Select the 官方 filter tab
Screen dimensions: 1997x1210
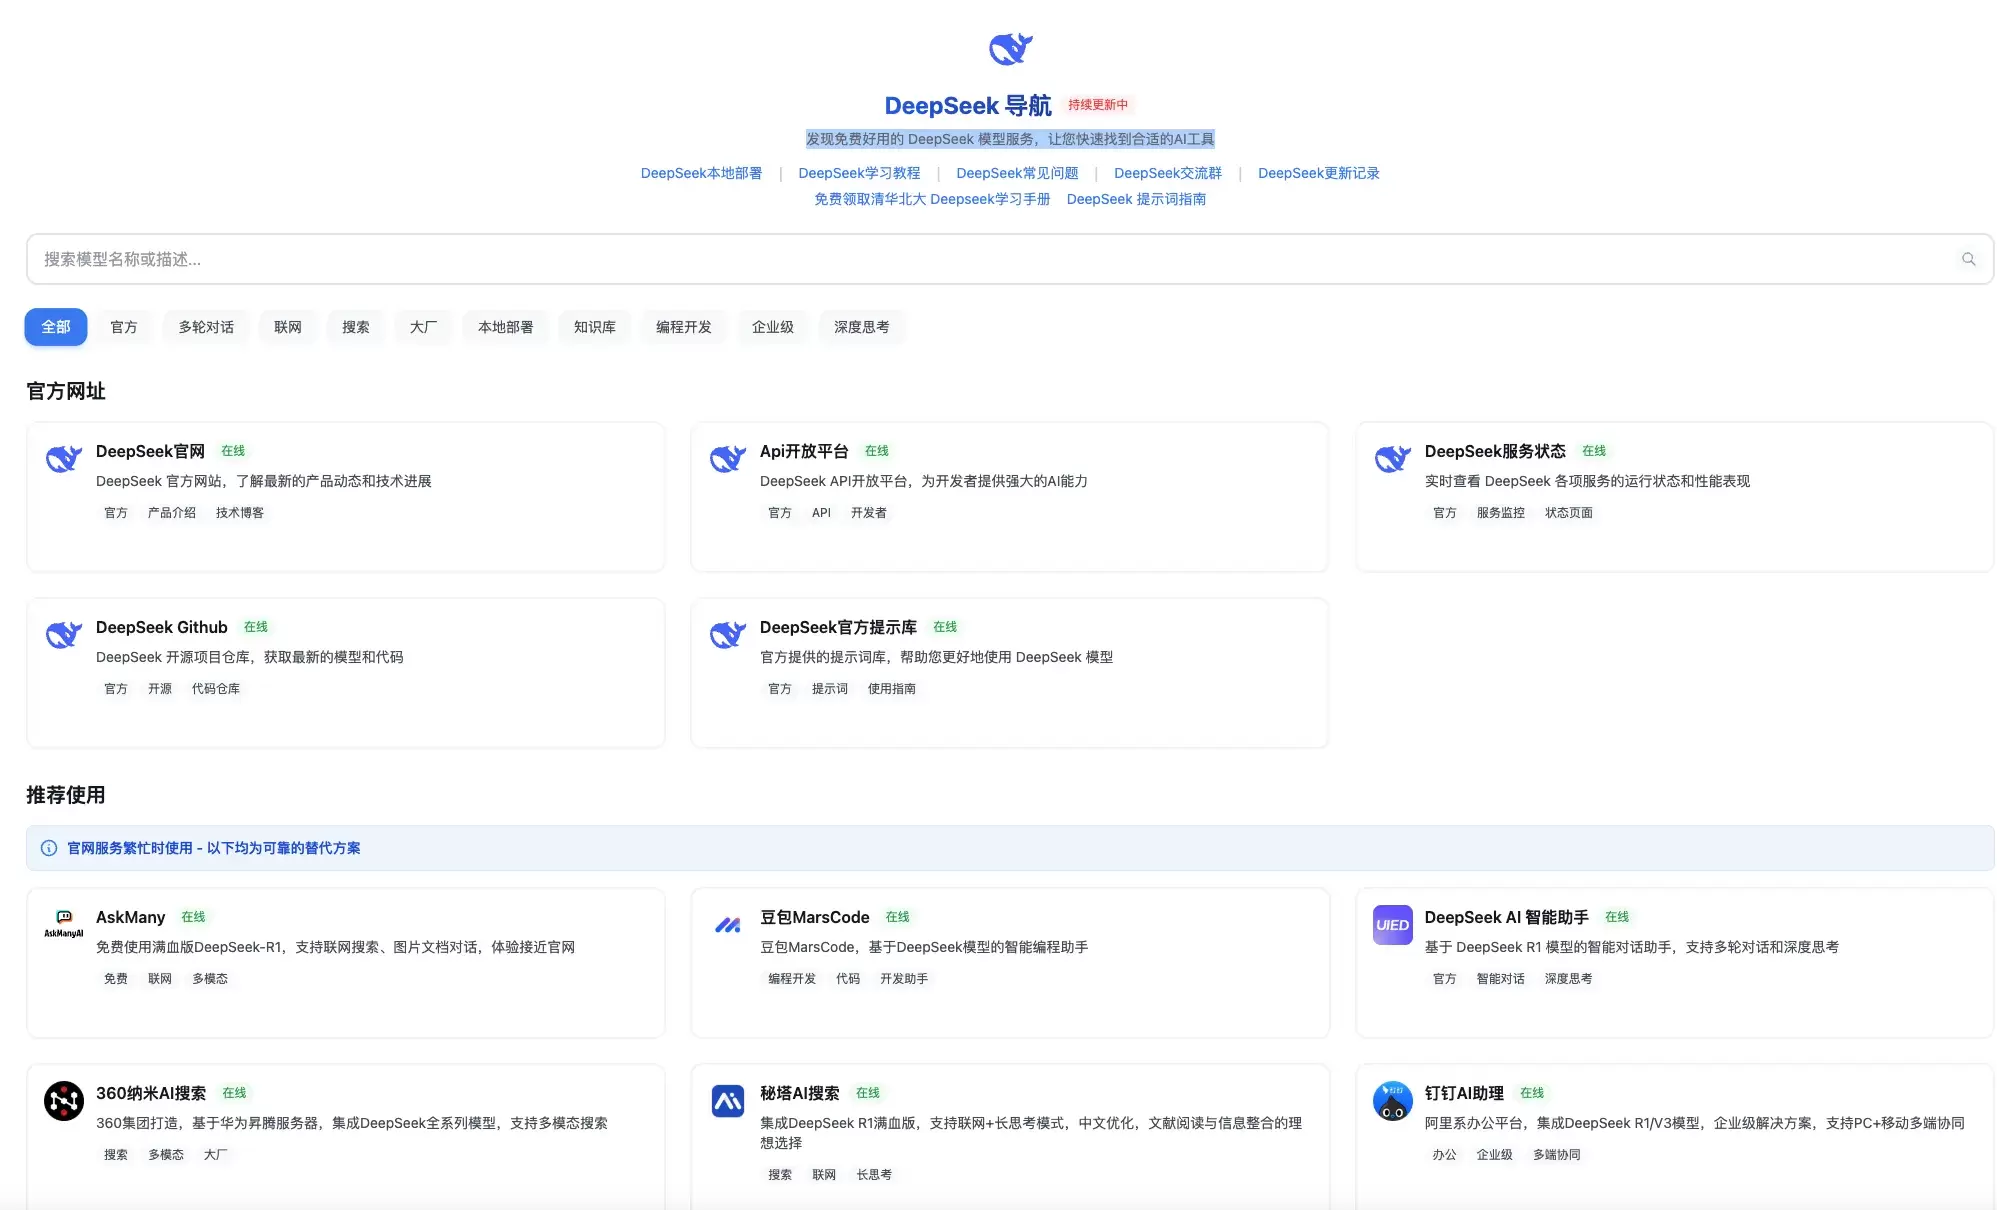click(x=124, y=327)
